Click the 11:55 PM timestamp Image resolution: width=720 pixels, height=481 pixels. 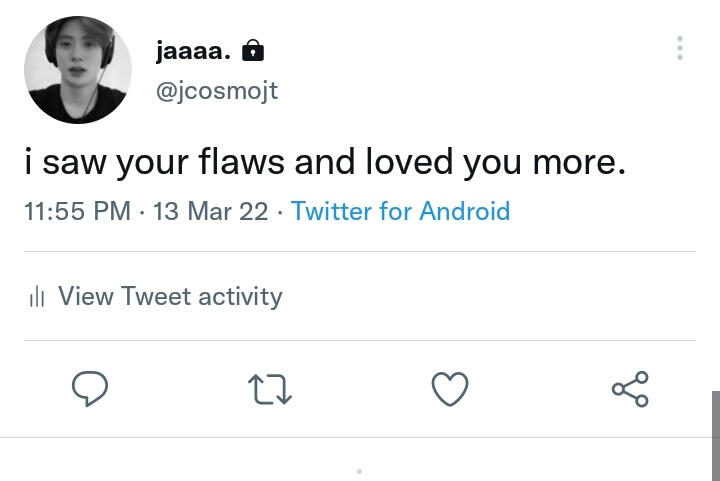[x=78, y=212]
